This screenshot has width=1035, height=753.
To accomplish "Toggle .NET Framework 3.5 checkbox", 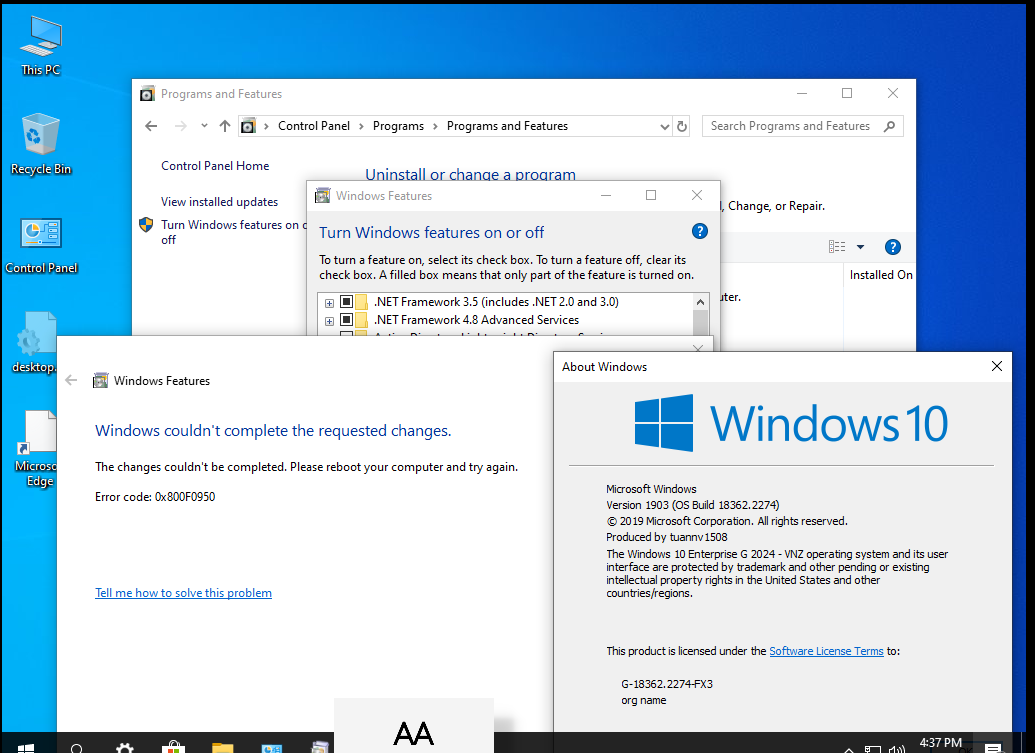I will pos(346,302).
